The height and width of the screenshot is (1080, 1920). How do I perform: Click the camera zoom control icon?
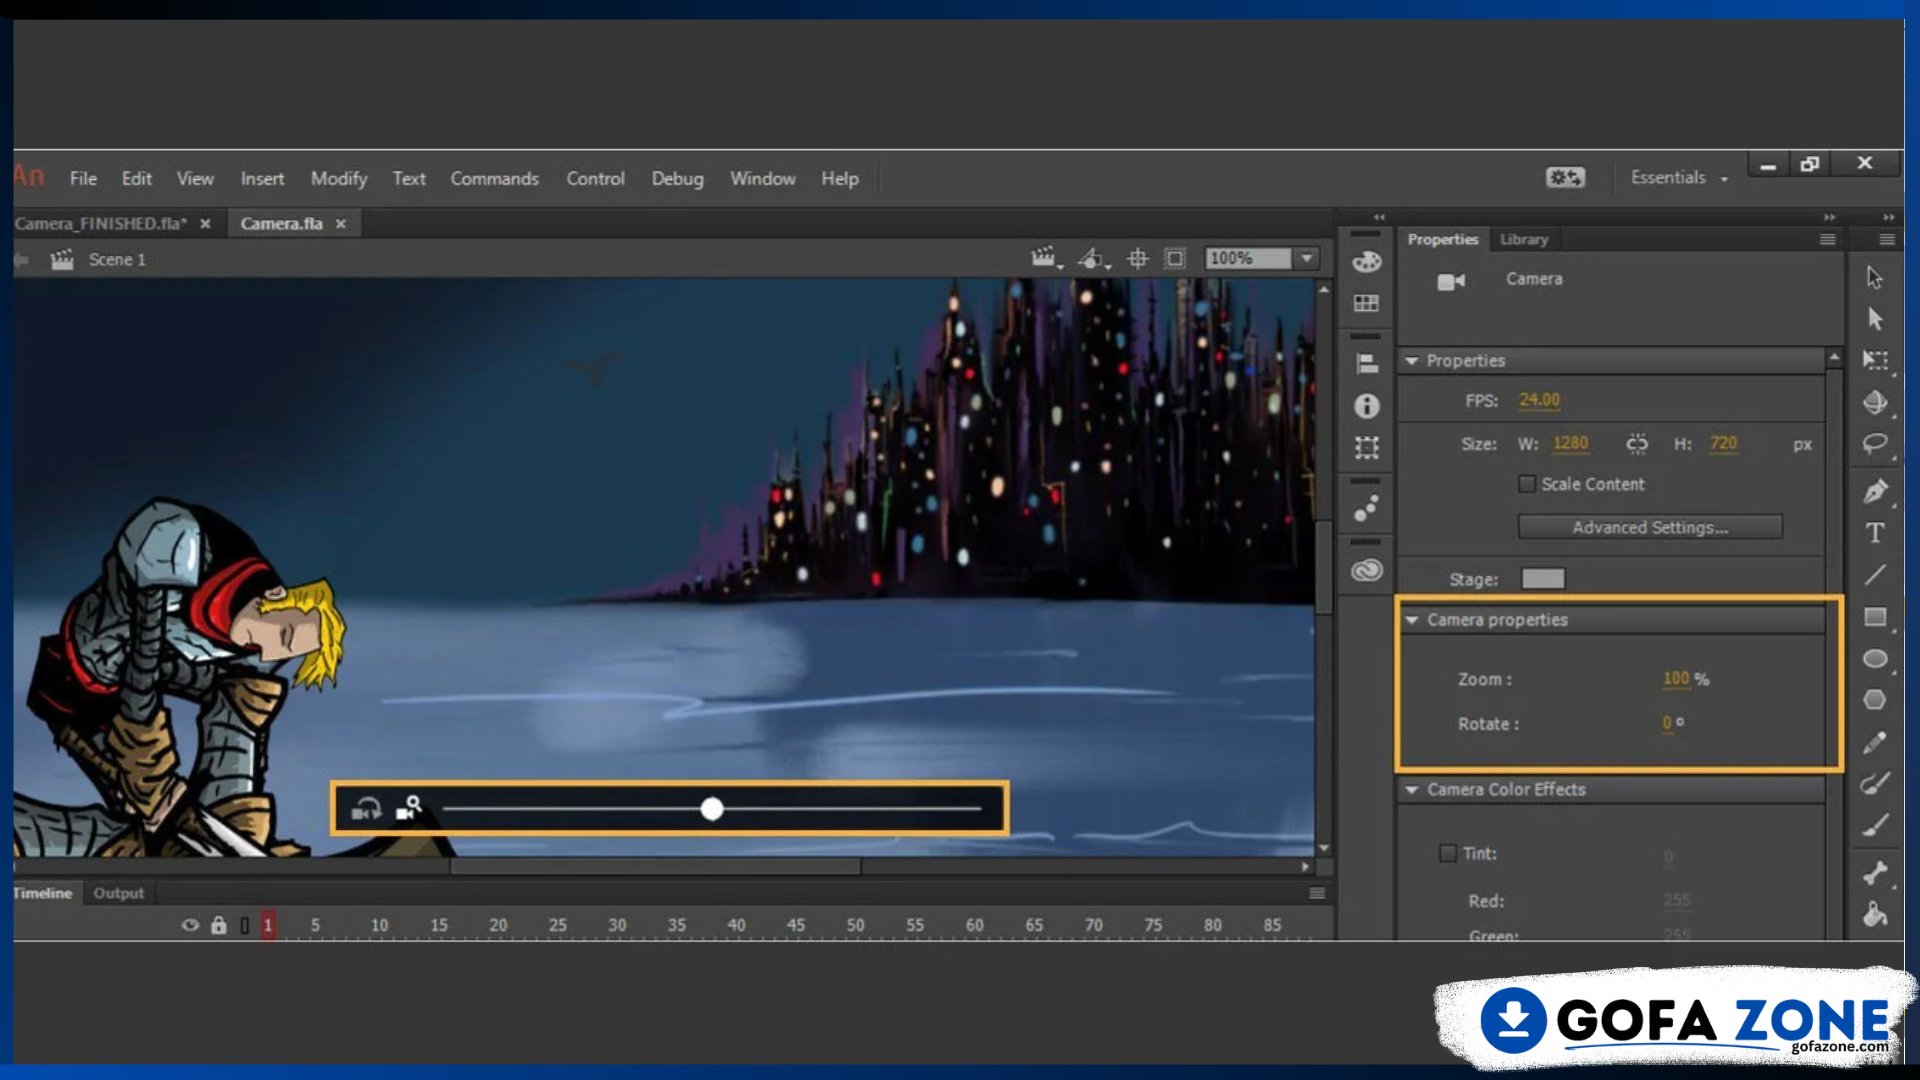(x=409, y=808)
